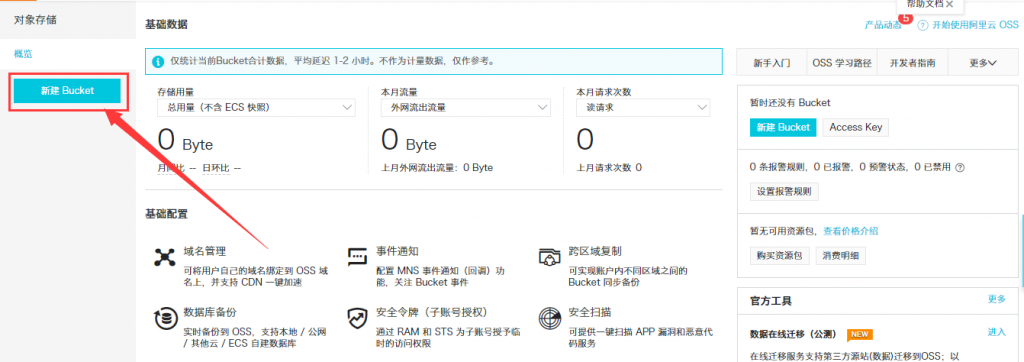Viewport: 1024px width, 362px height.
Task: Open the 查看价格介绍 link
Action: [x=850, y=231]
